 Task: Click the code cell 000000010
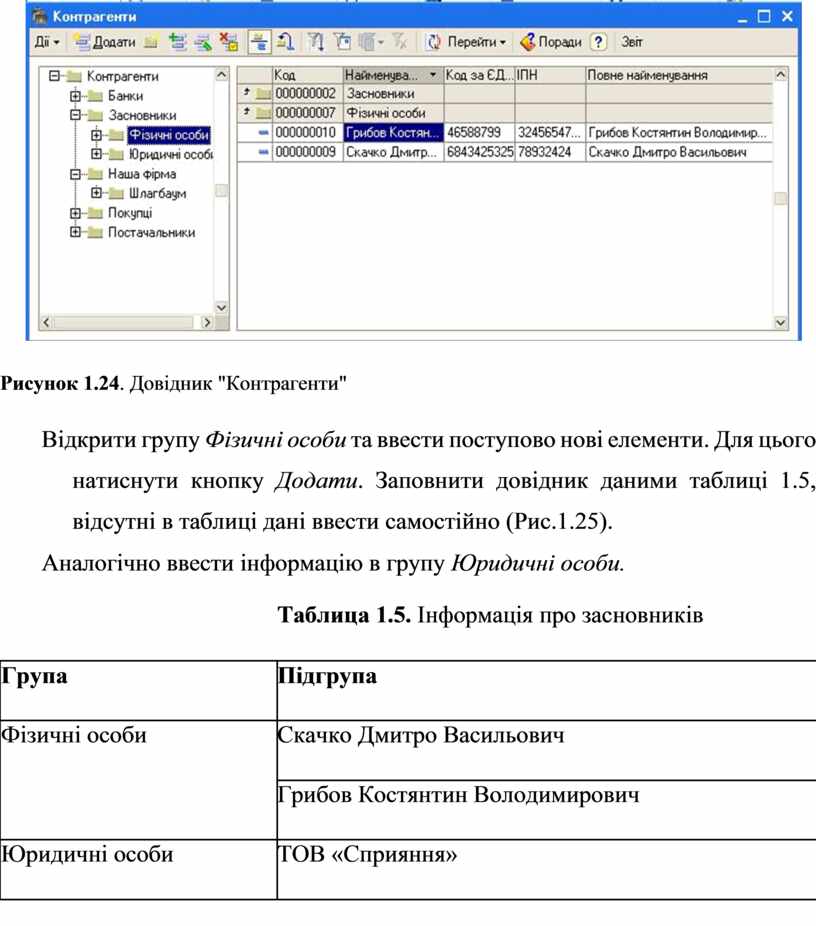(x=307, y=132)
